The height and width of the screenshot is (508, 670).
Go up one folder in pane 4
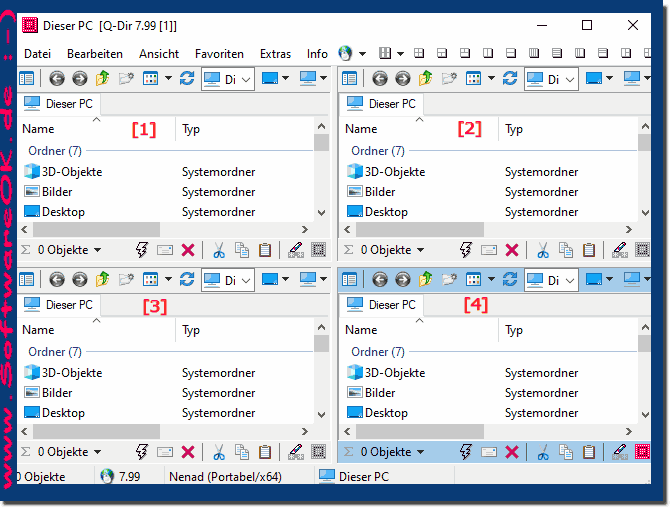[426, 280]
